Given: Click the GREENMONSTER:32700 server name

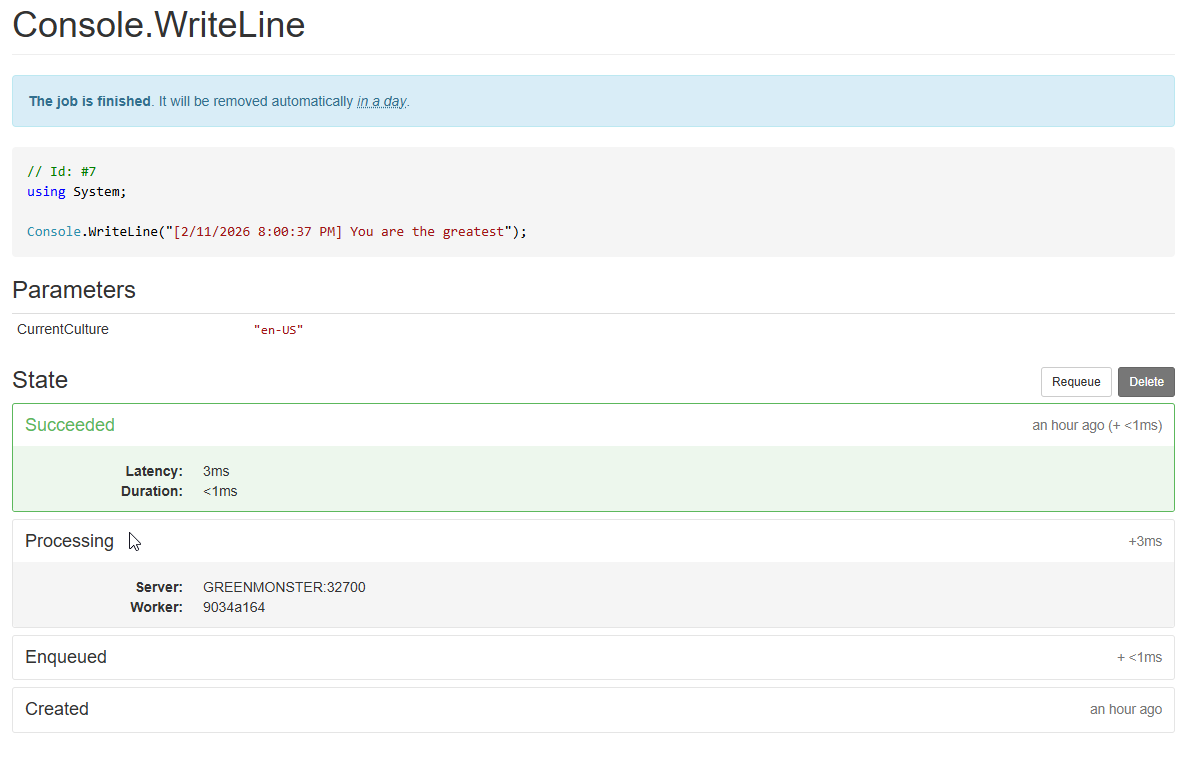Looking at the screenshot, I should (284, 587).
